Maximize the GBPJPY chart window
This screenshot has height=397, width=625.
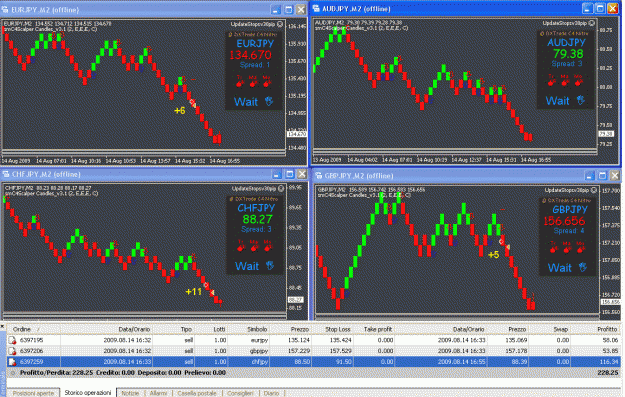(602, 175)
